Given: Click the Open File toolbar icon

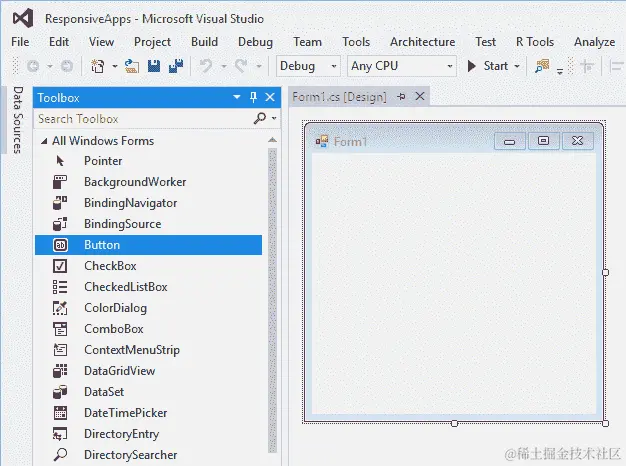Looking at the screenshot, I should 132,66.
